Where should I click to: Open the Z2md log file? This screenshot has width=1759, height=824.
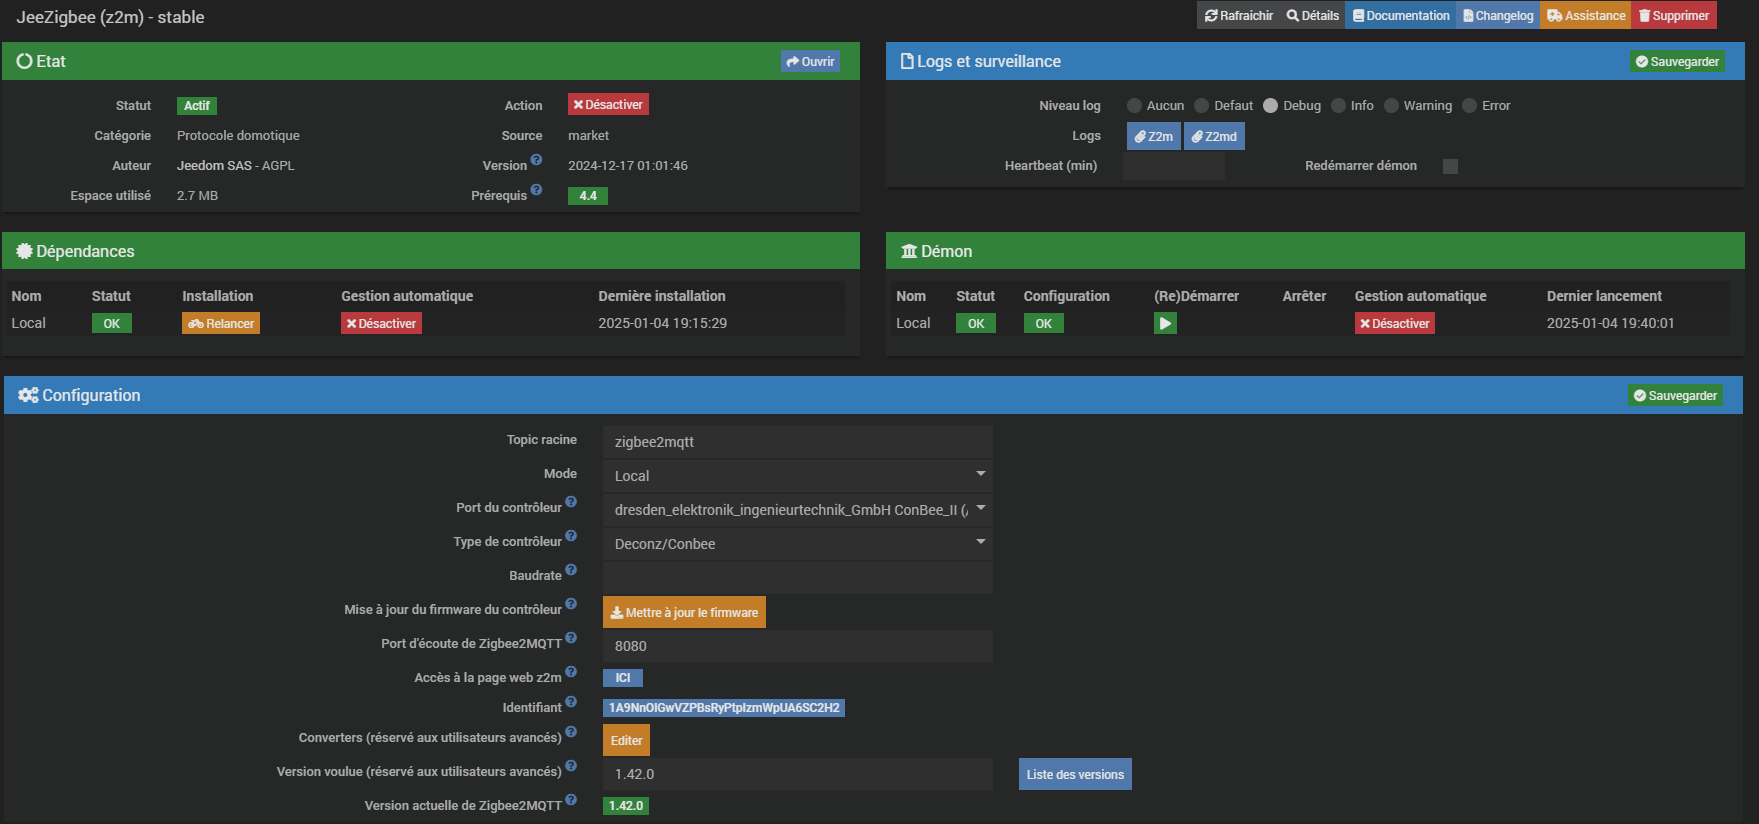click(1214, 136)
